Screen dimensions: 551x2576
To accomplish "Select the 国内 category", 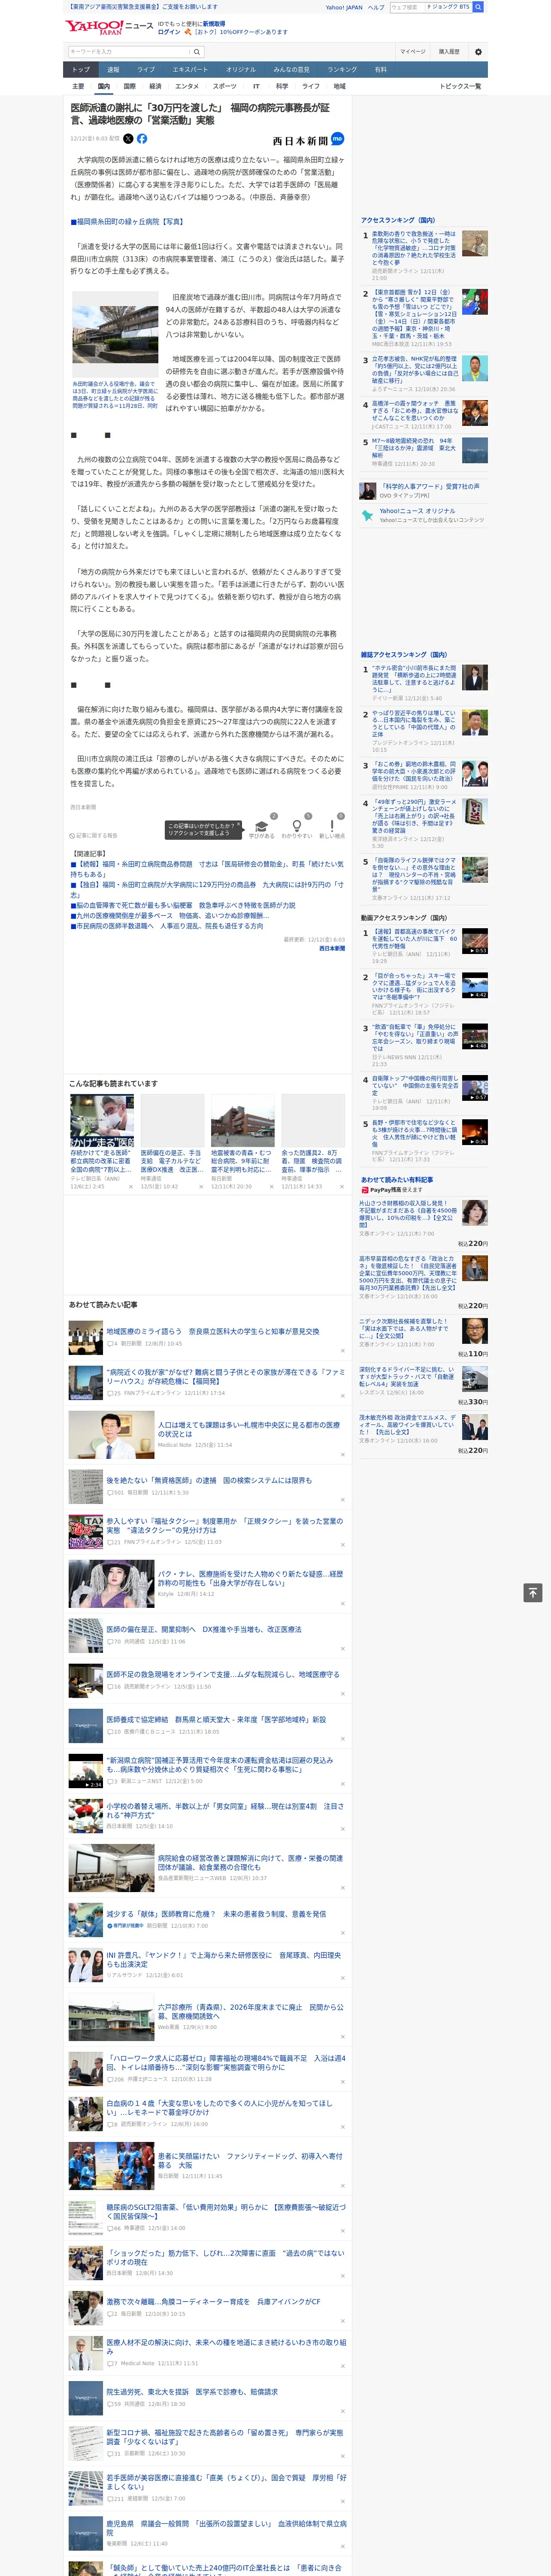I will [x=103, y=86].
